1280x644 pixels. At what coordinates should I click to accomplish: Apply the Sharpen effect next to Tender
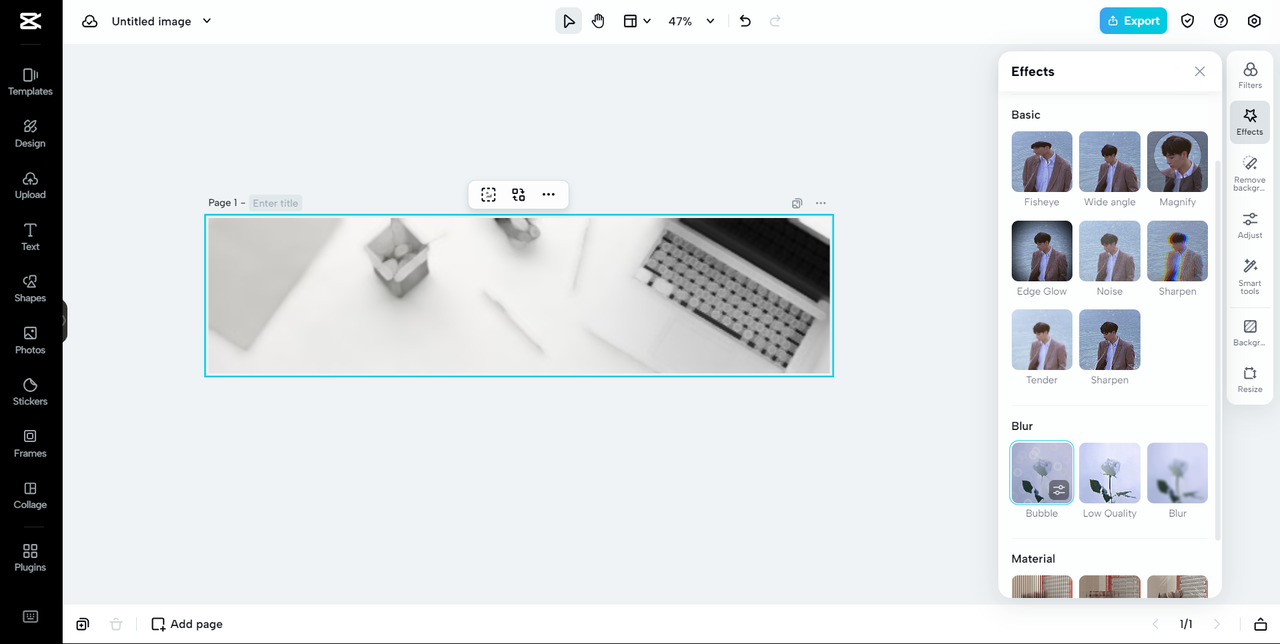1110,340
